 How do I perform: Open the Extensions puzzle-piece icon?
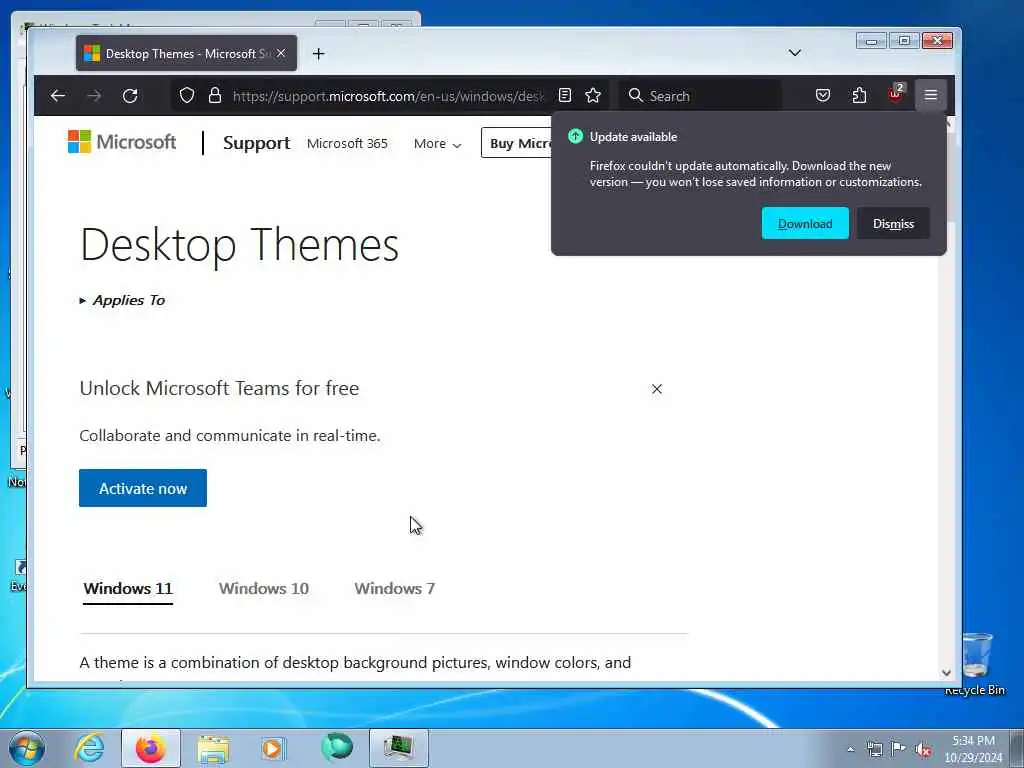click(859, 96)
